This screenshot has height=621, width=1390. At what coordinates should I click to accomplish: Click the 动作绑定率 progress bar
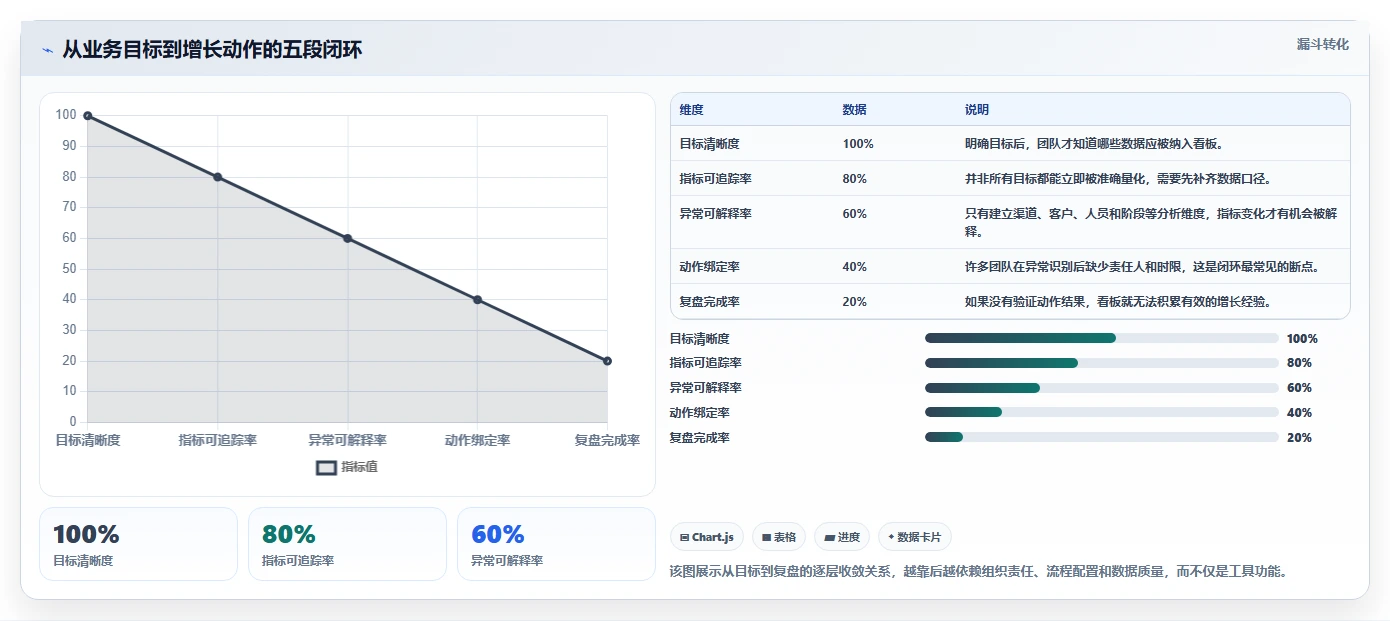pyautogui.click(x=1102, y=412)
